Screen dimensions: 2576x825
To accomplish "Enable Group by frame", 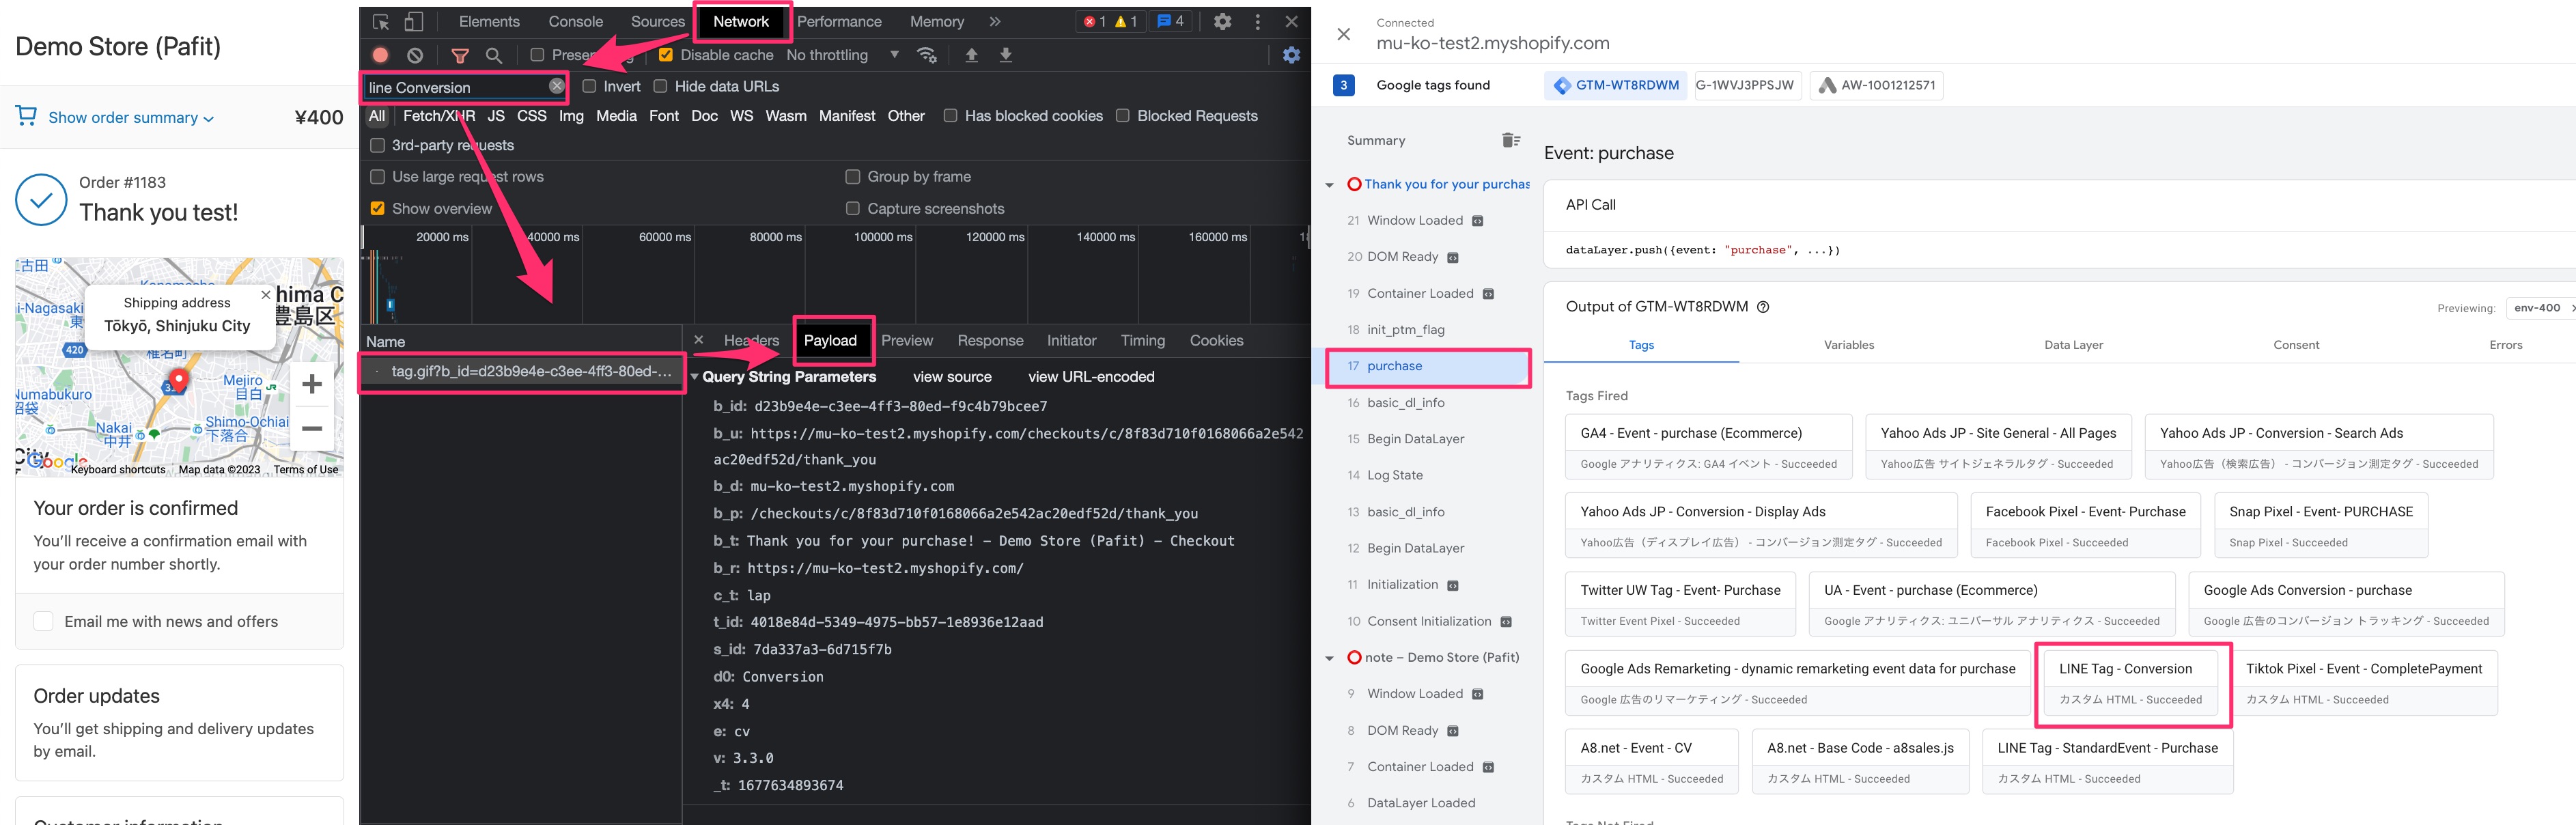I will (852, 177).
